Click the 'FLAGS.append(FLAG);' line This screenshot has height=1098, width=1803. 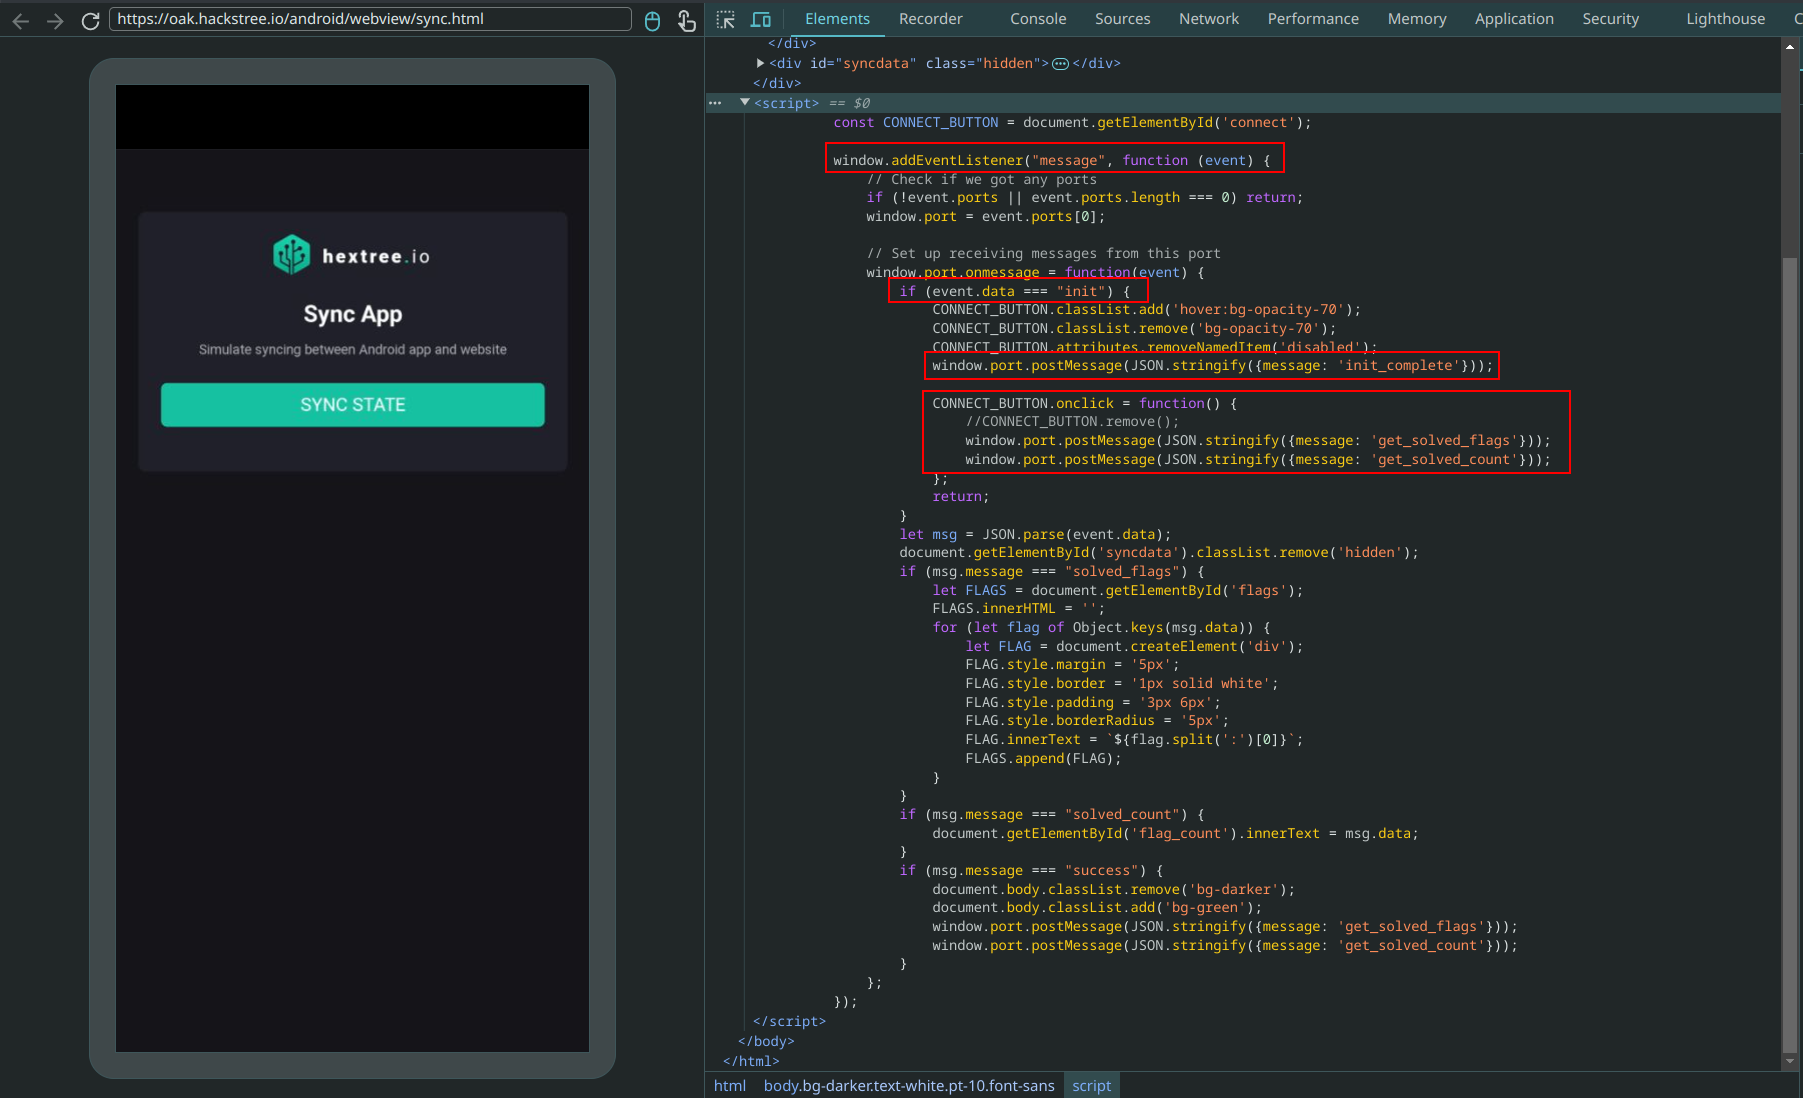(1043, 758)
